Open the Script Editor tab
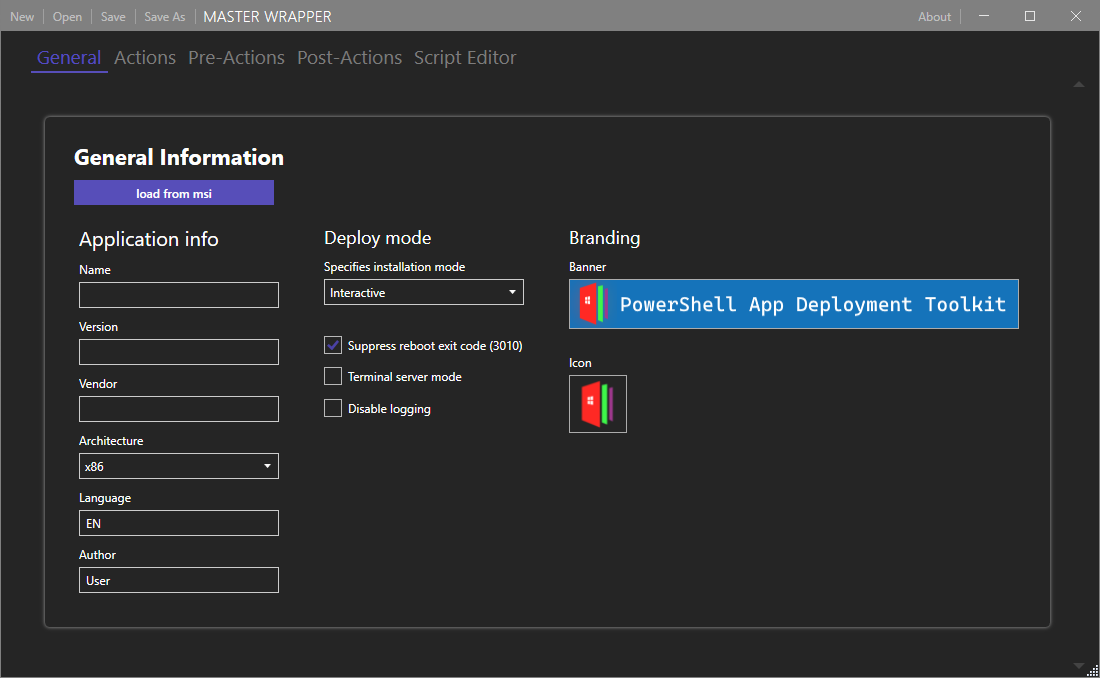 (465, 57)
